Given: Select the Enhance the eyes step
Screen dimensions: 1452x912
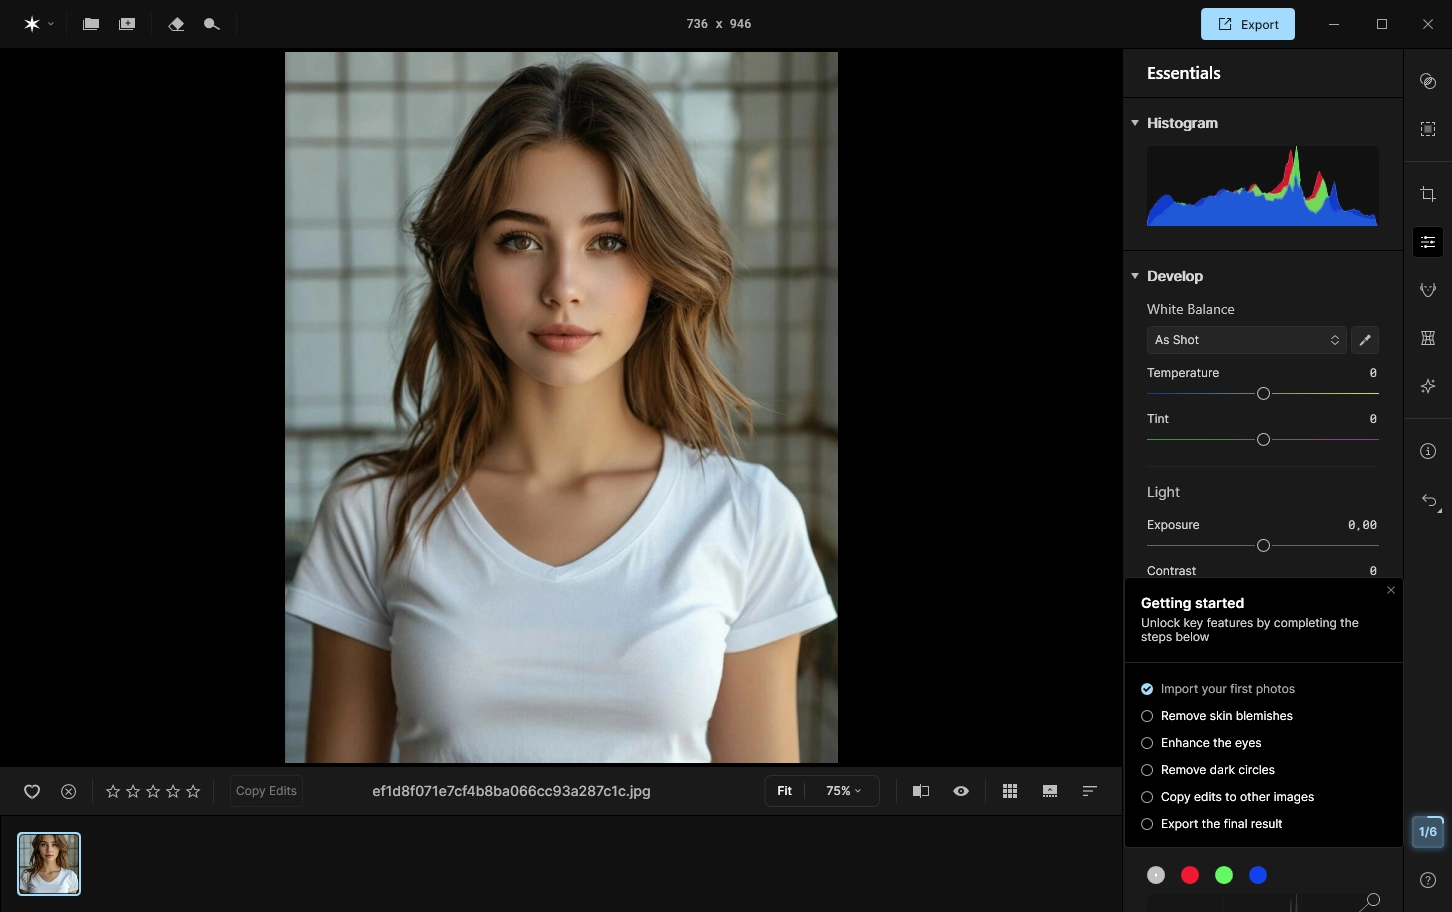Looking at the screenshot, I should [x=1210, y=743].
